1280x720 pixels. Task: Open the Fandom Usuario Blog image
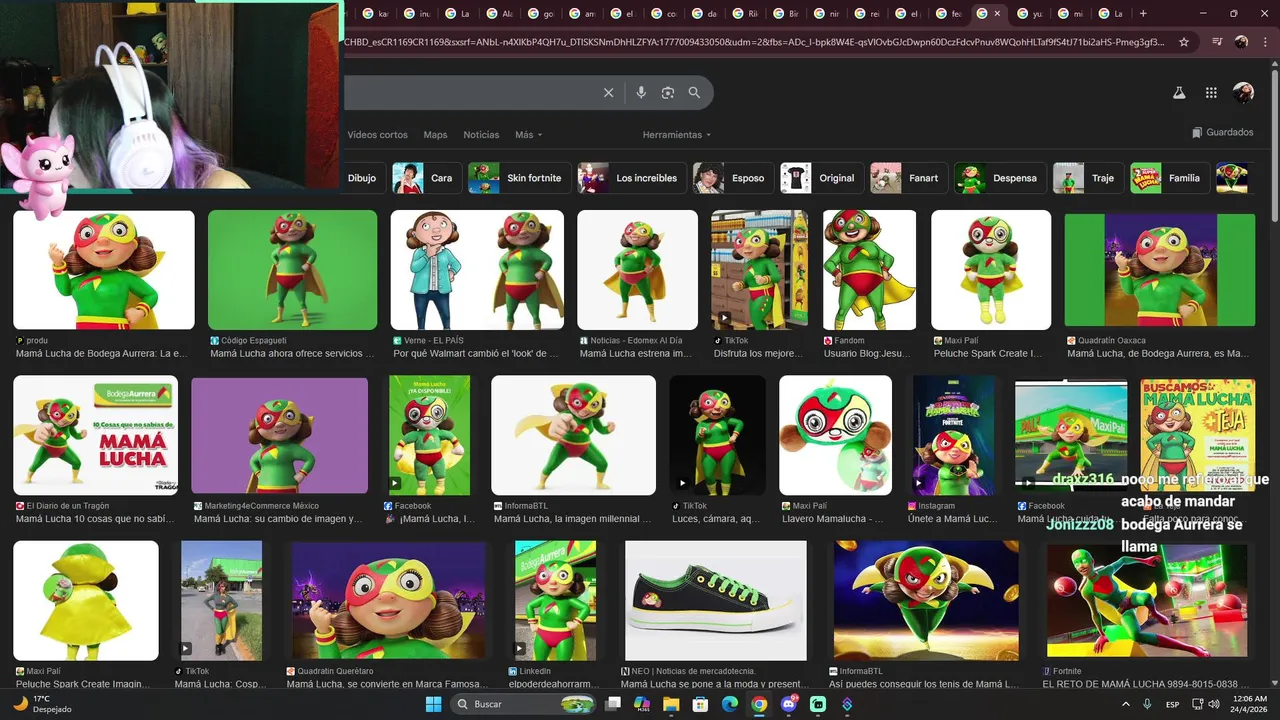(869, 270)
